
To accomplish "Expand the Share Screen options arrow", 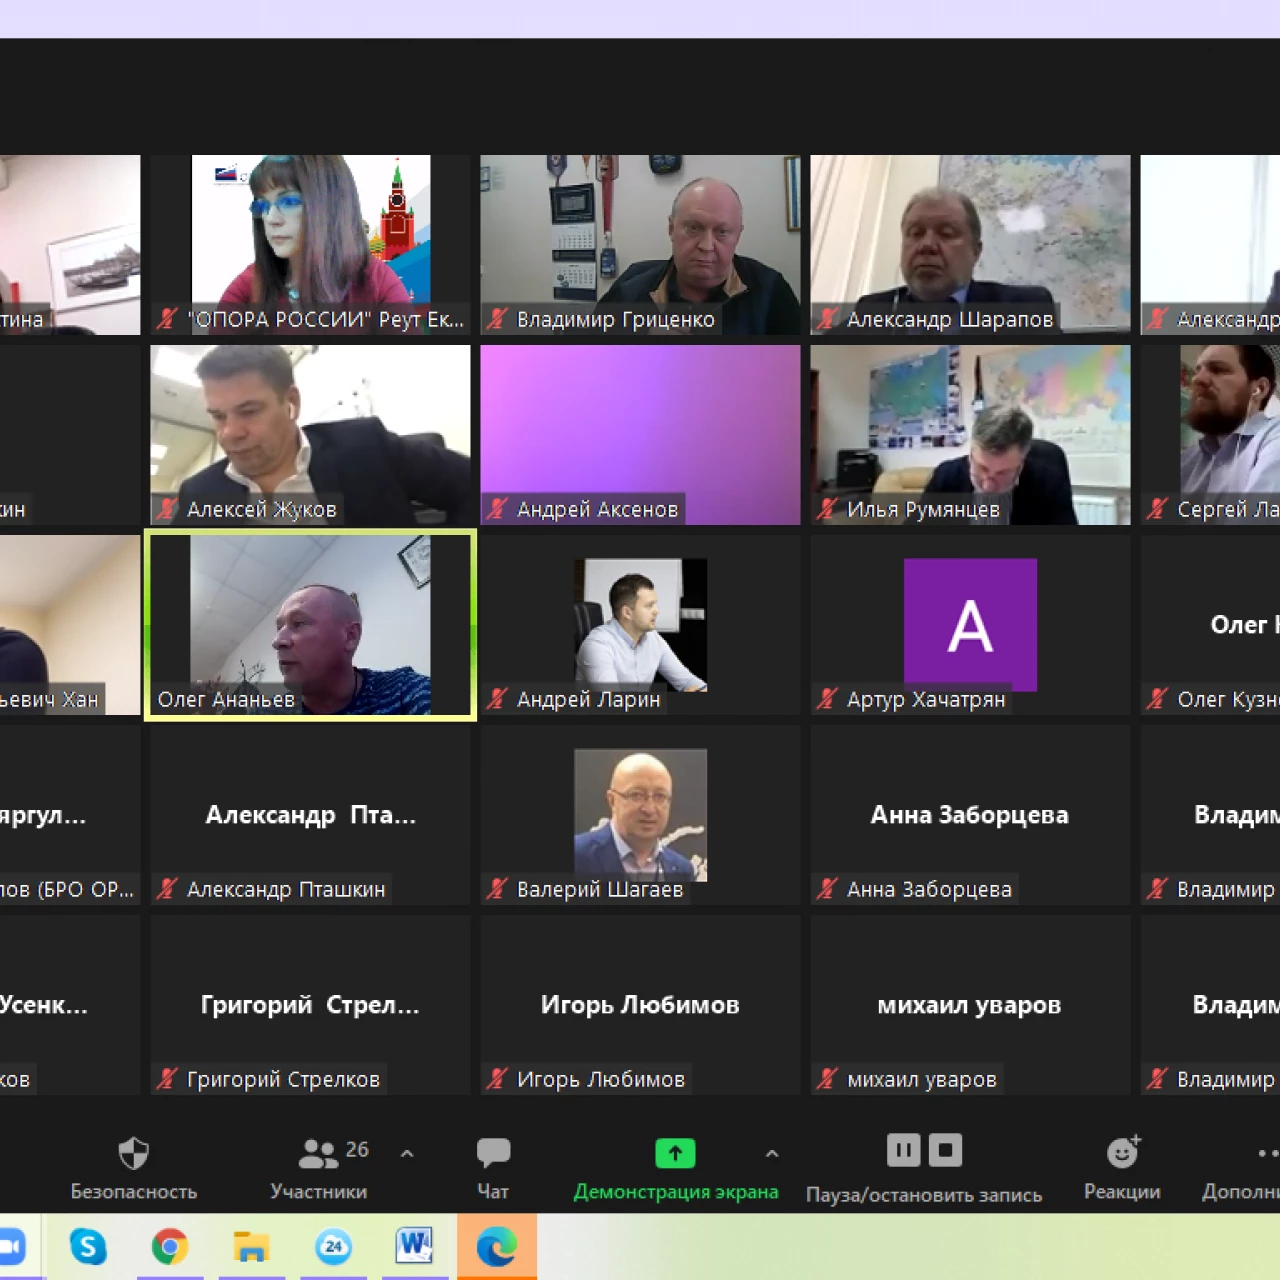I will (x=772, y=1153).
